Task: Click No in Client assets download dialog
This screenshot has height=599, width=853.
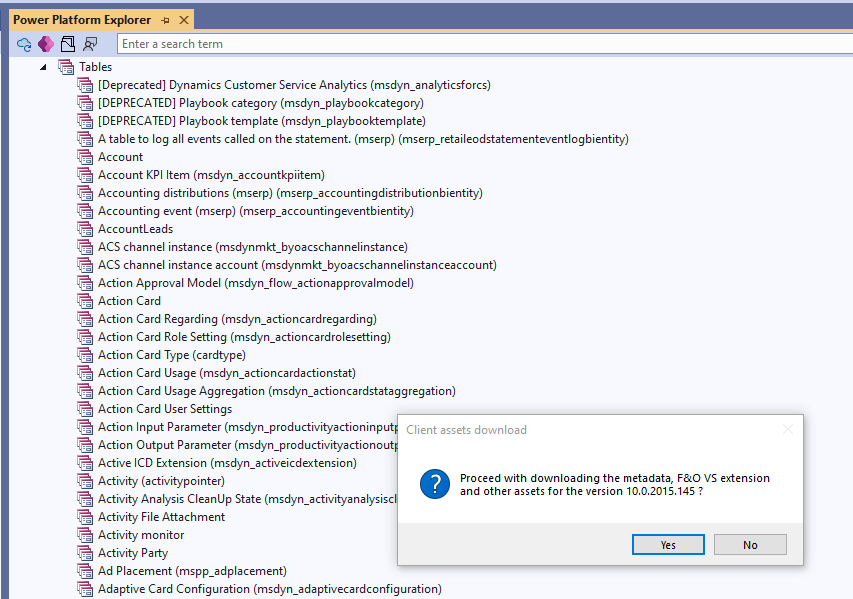Action: [x=750, y=545]
